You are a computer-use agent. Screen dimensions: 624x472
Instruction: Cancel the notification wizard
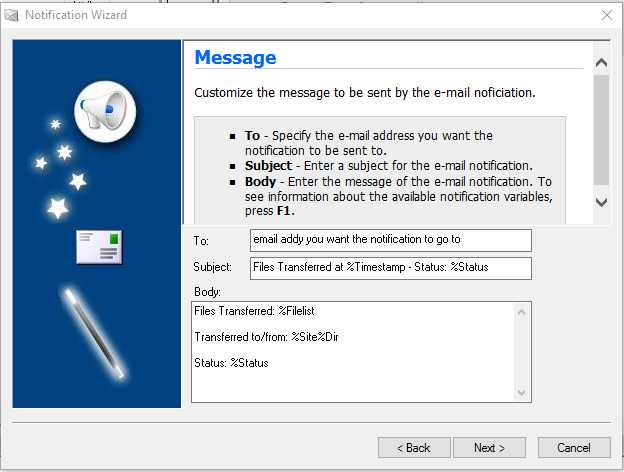click(574, 448)
